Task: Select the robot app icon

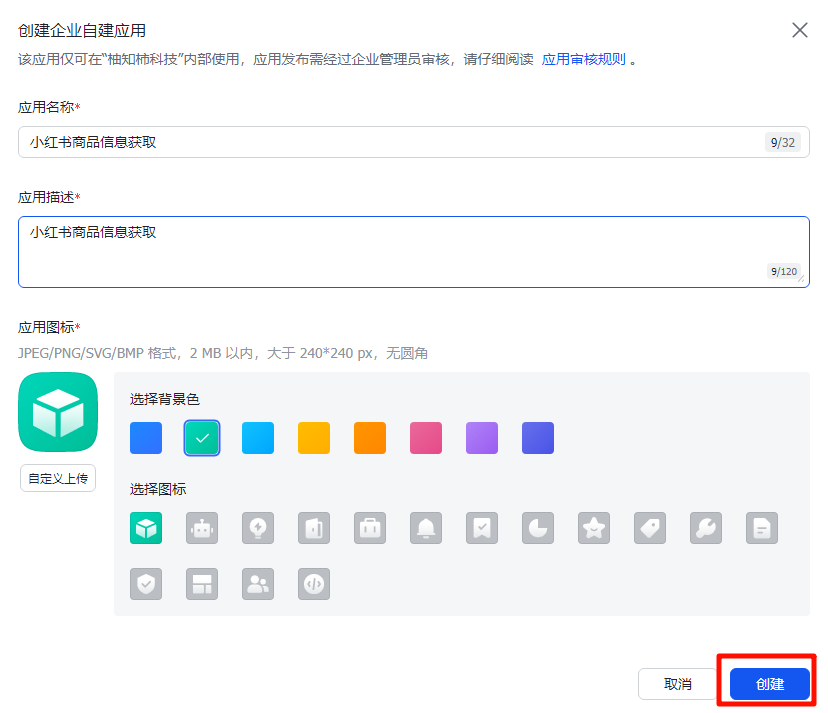Action: click(202, 528)
